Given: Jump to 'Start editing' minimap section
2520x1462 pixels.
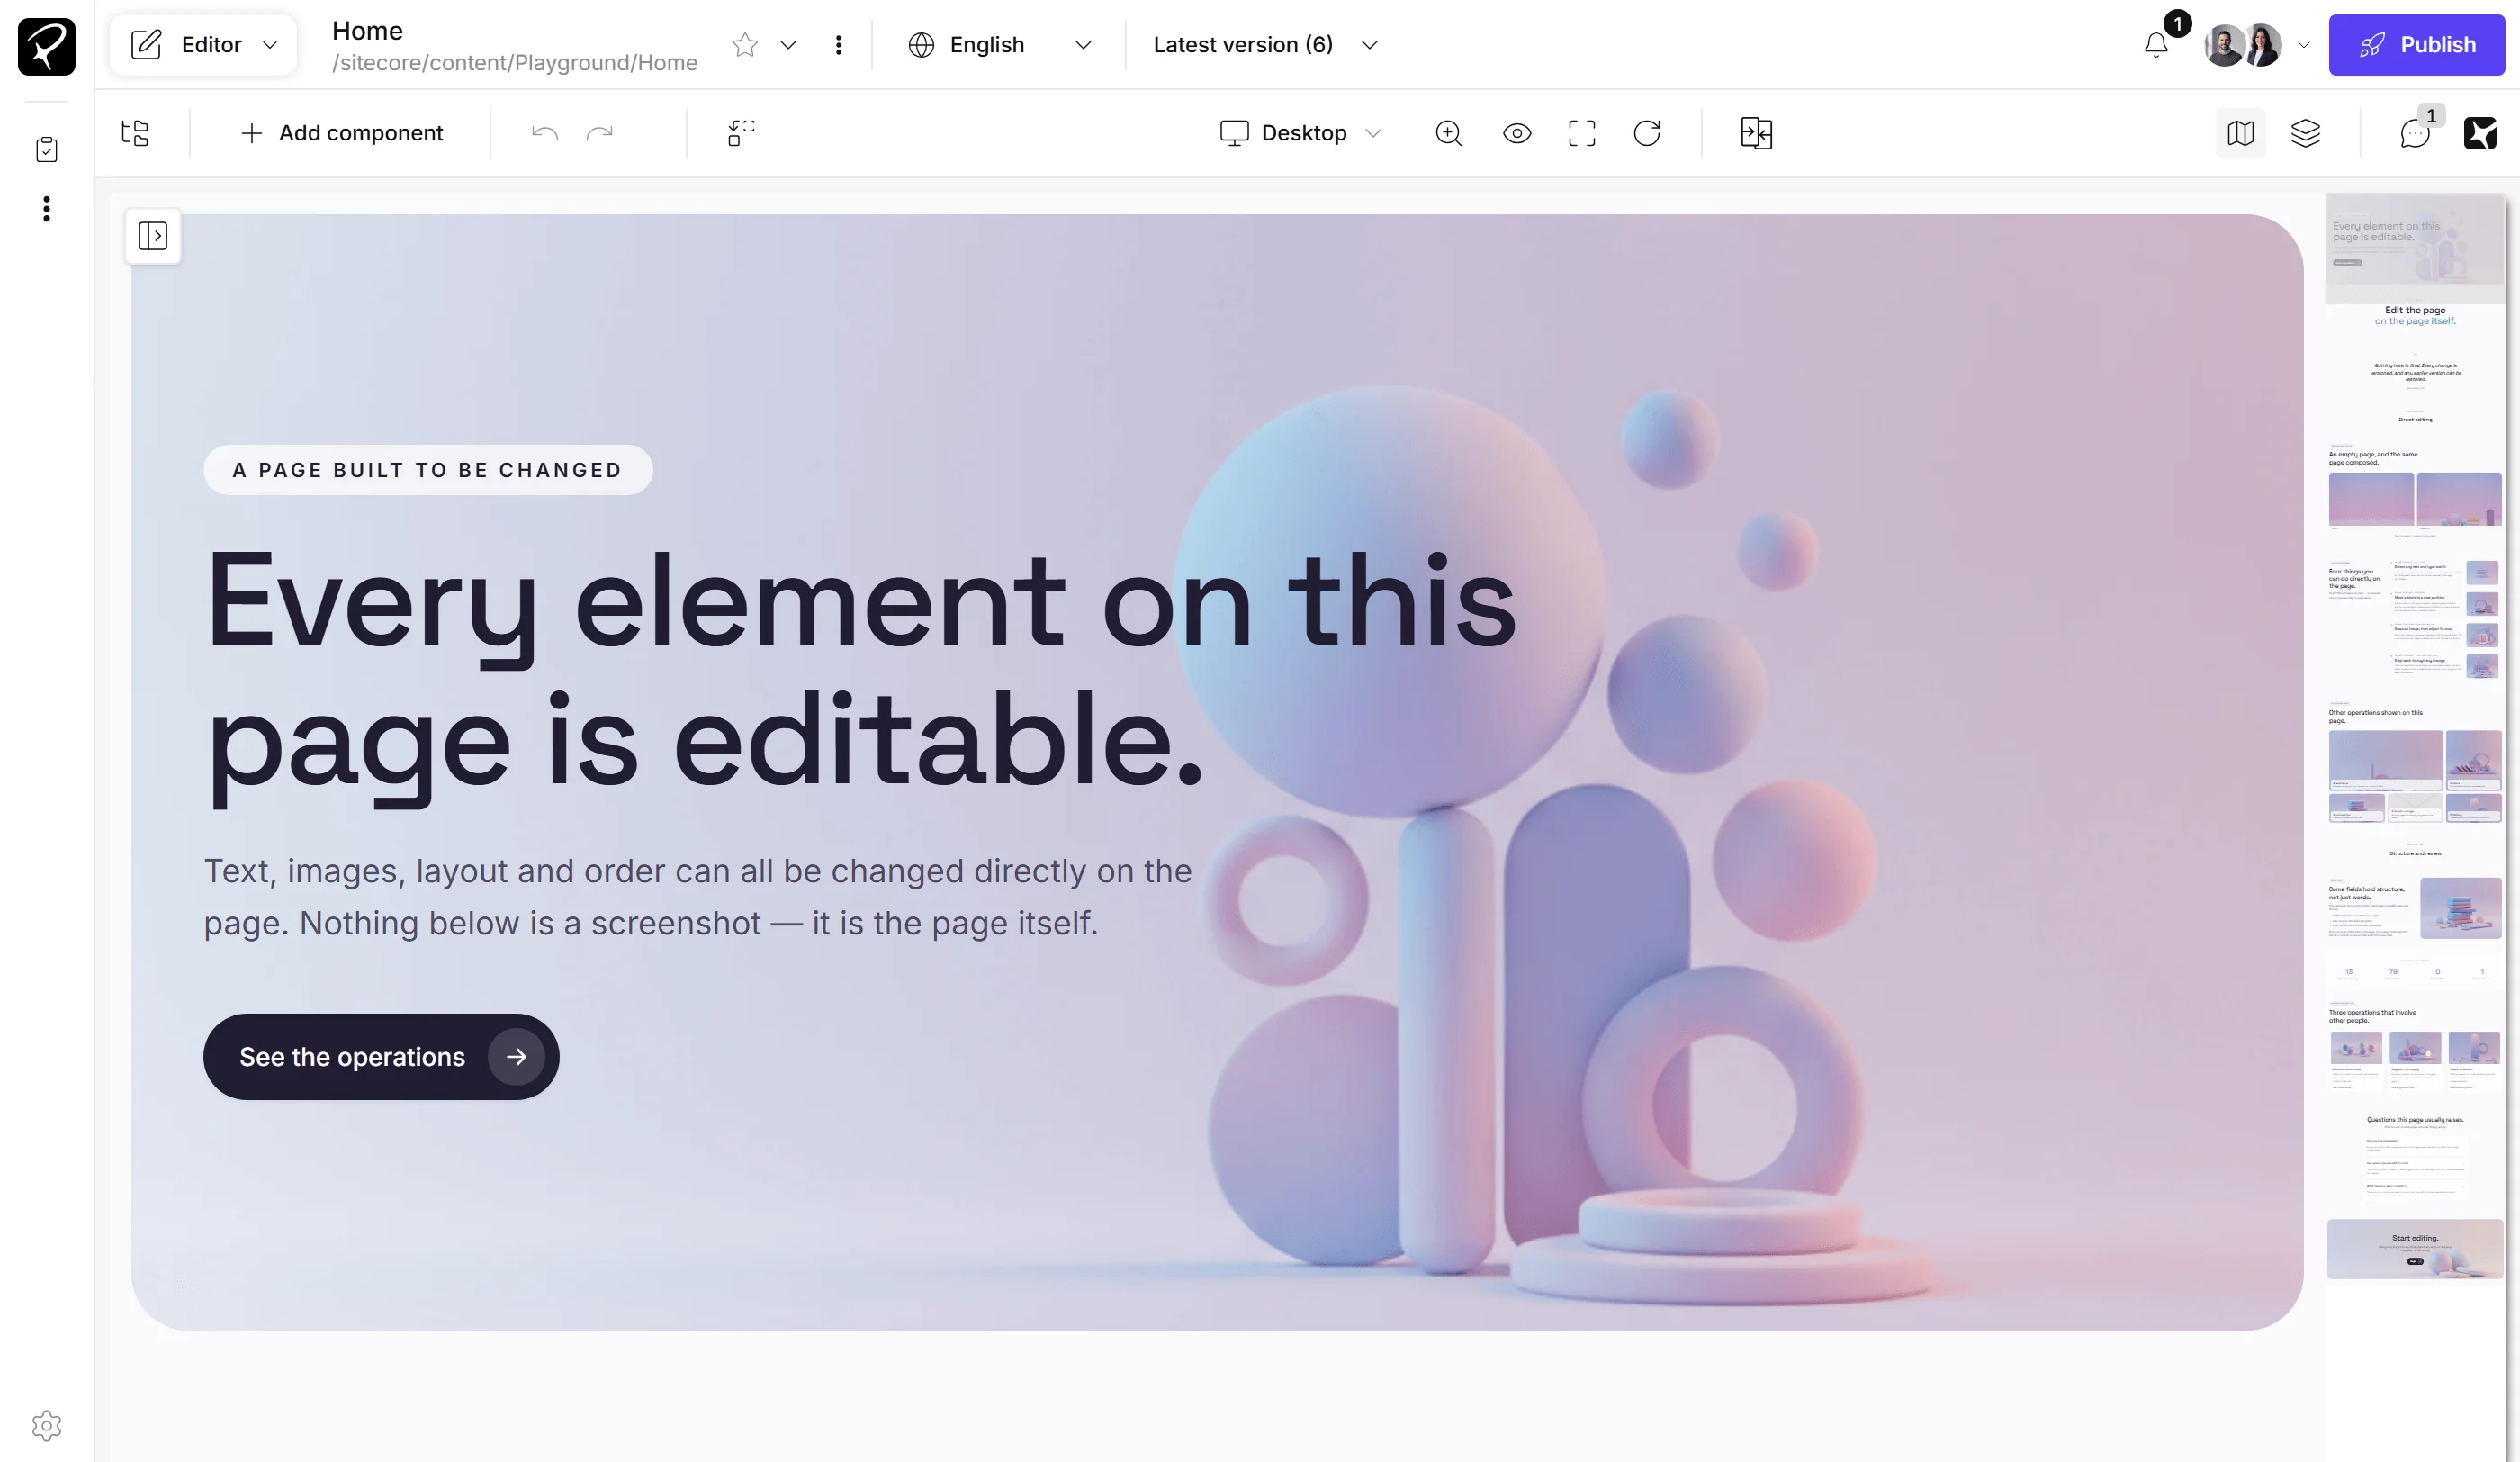Looking at the screenshot, I should 2415,1249.
